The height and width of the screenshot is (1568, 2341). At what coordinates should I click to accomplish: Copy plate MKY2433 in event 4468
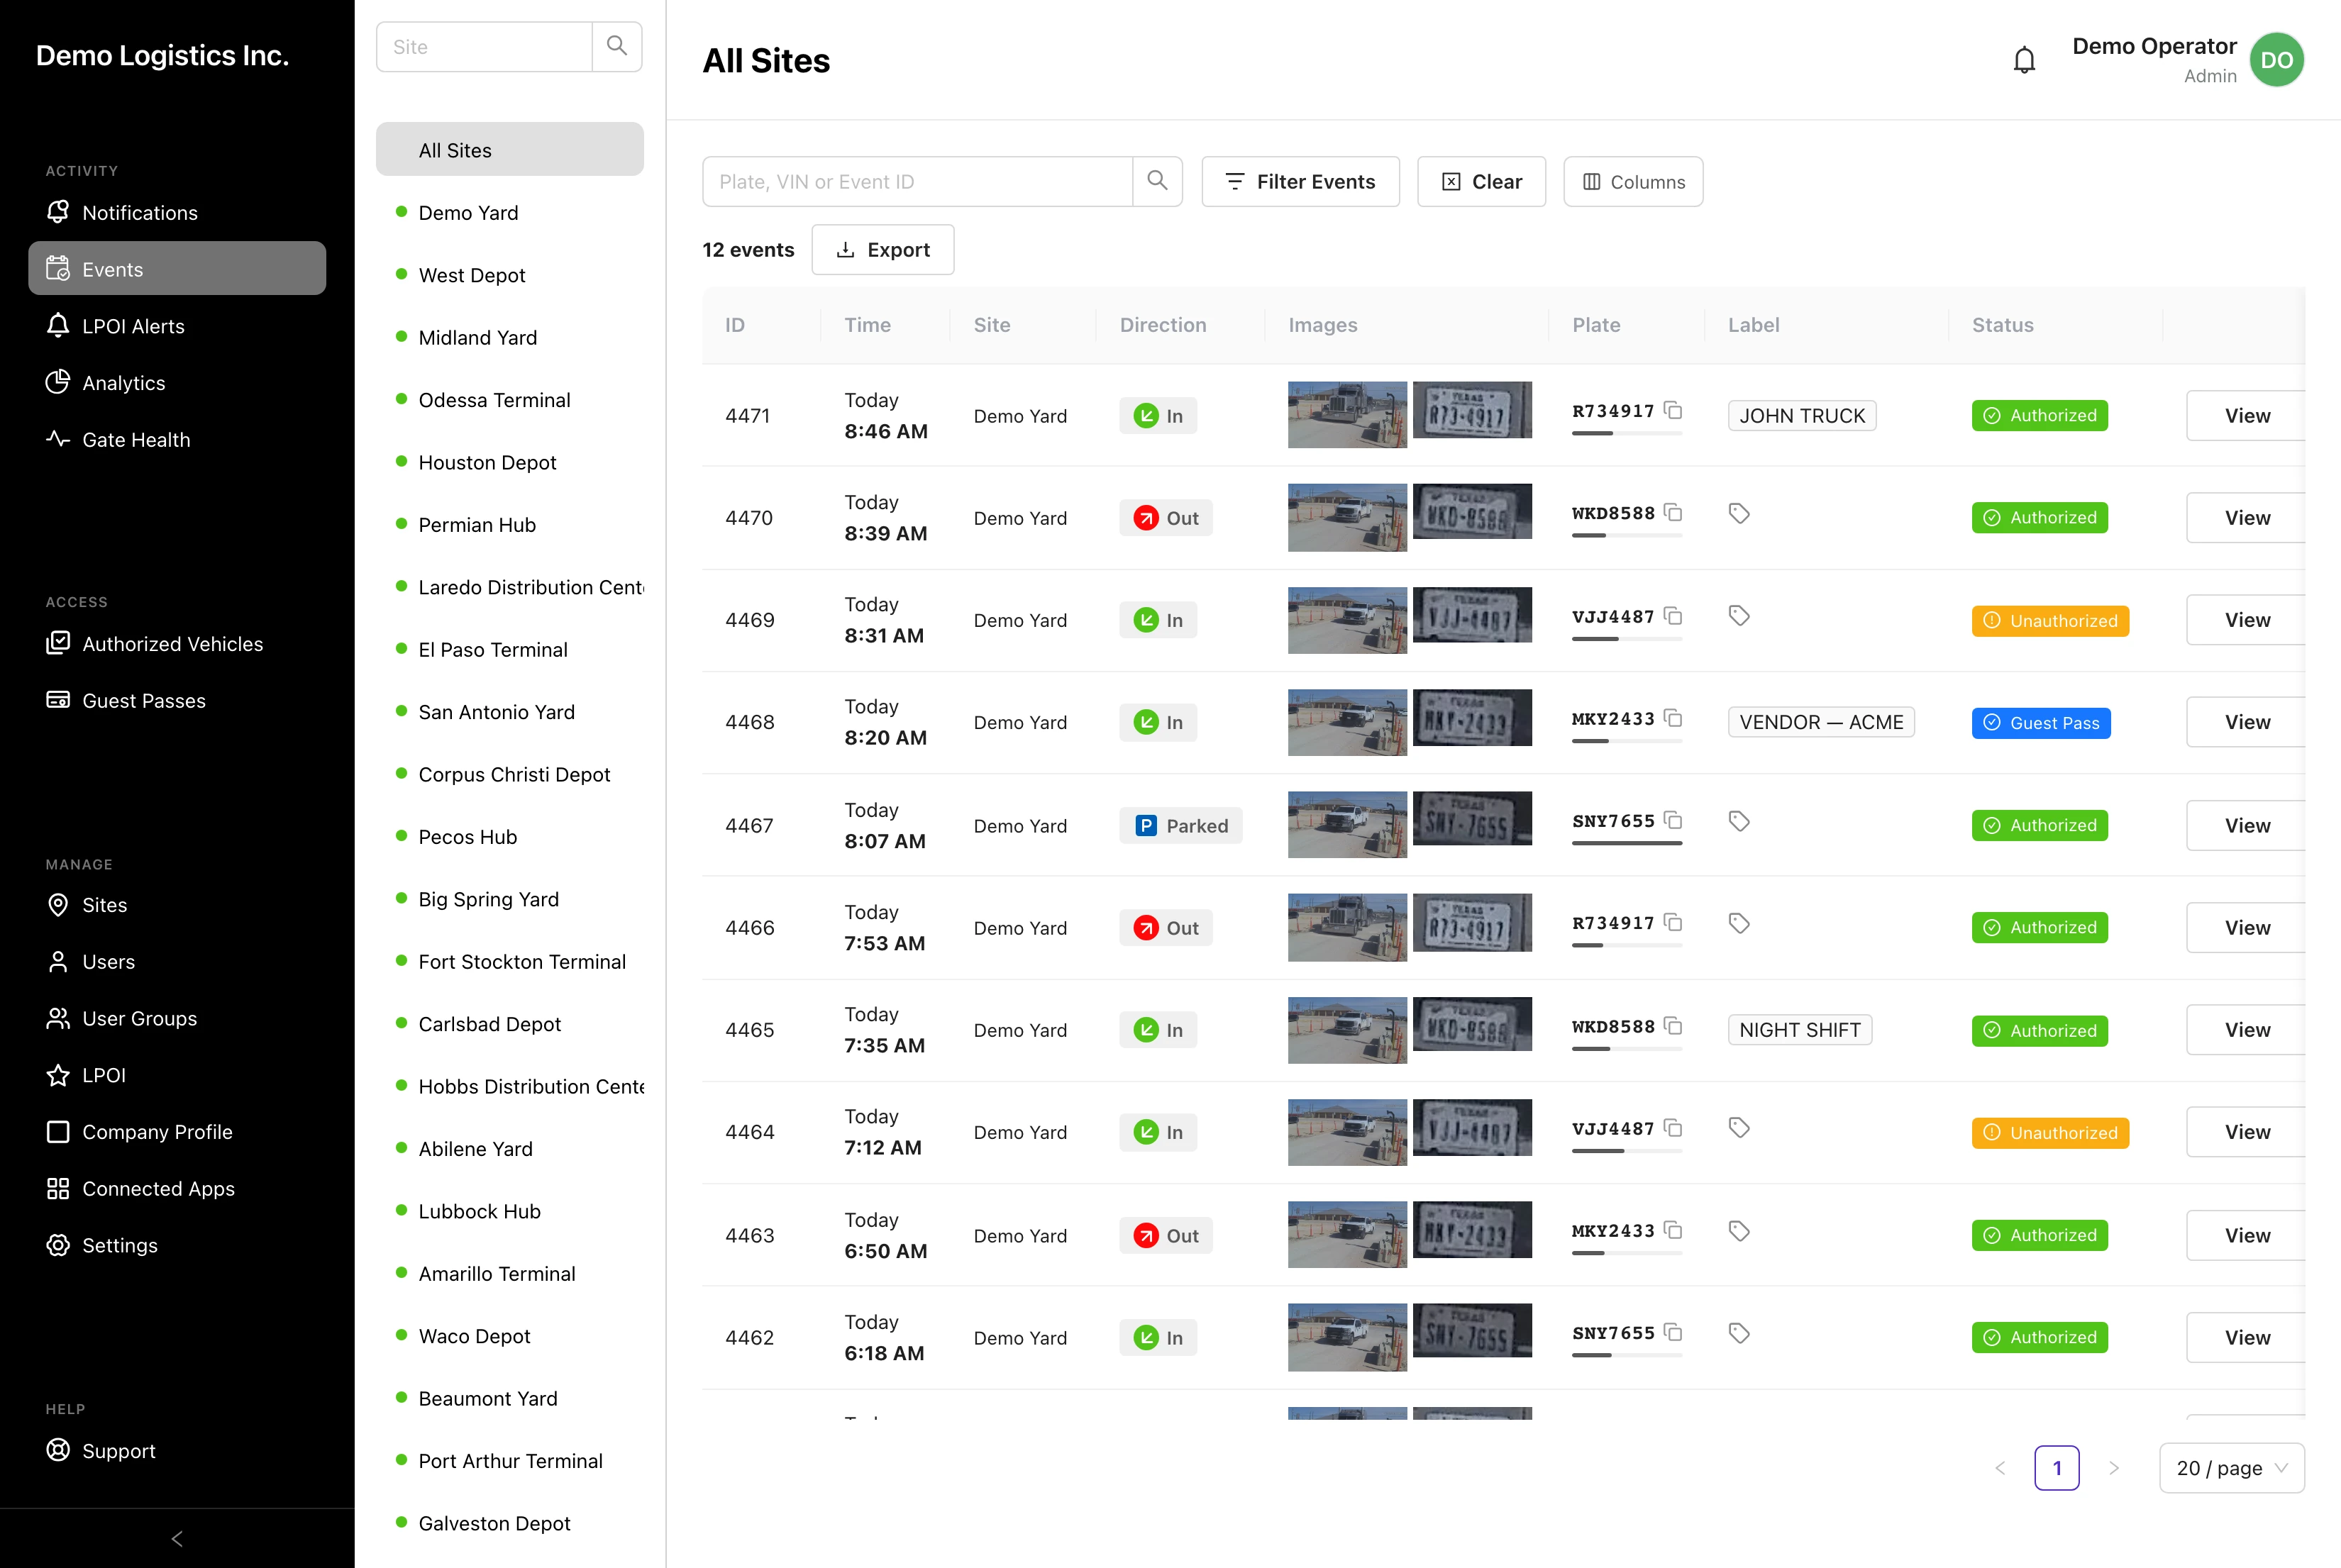pyautogui.click(x=1673, y=718)
